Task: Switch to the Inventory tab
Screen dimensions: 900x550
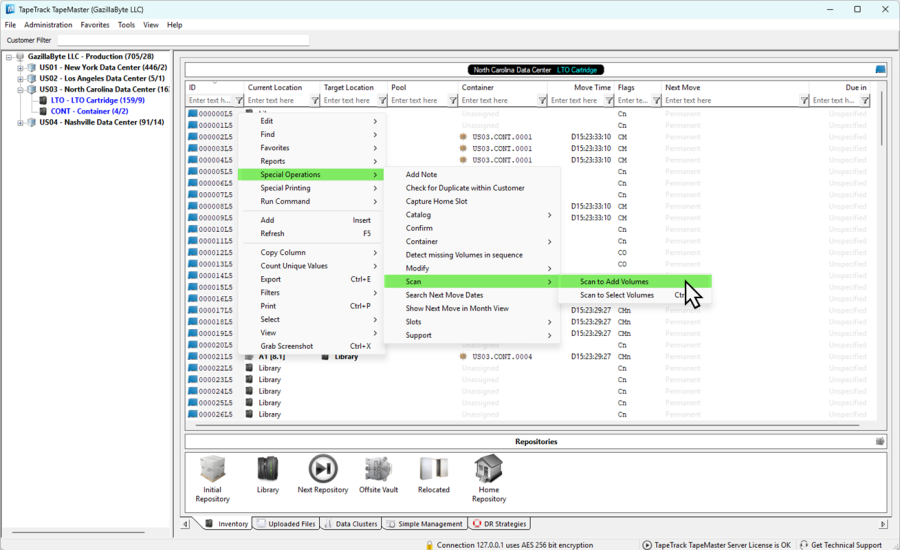Action: pyautogui.click(x=227, y=524)
